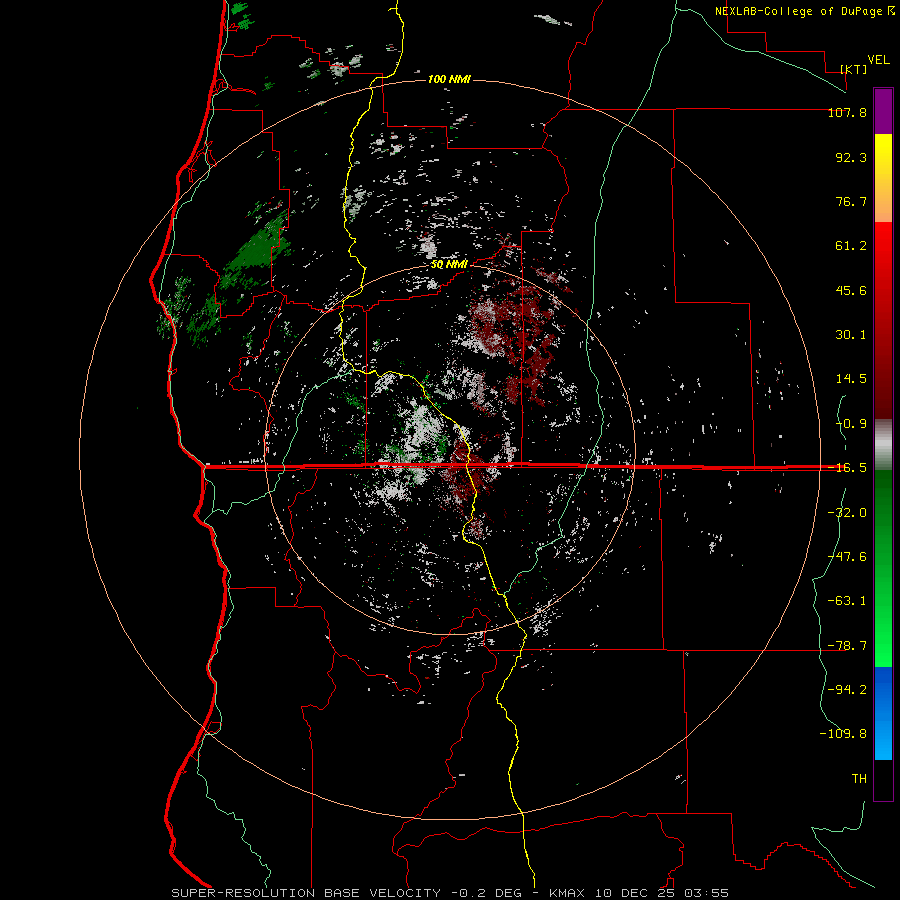Click the 76.7 velocity scale value
This screenshot has width=900, height=900.
click(851, 201)
